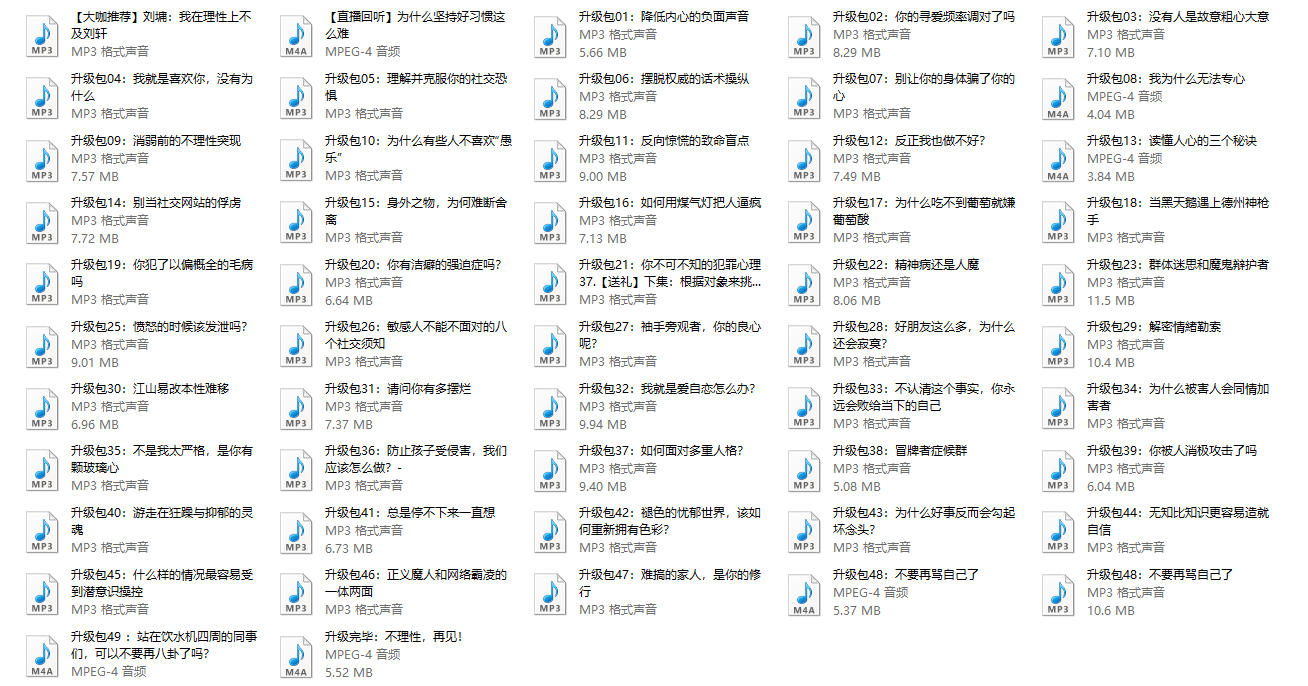This screenshot has width=1308, height=686.
Task: Click the M4A icon of 升级完毕 file
Action: pyautogui.click(x=295, y=655)
